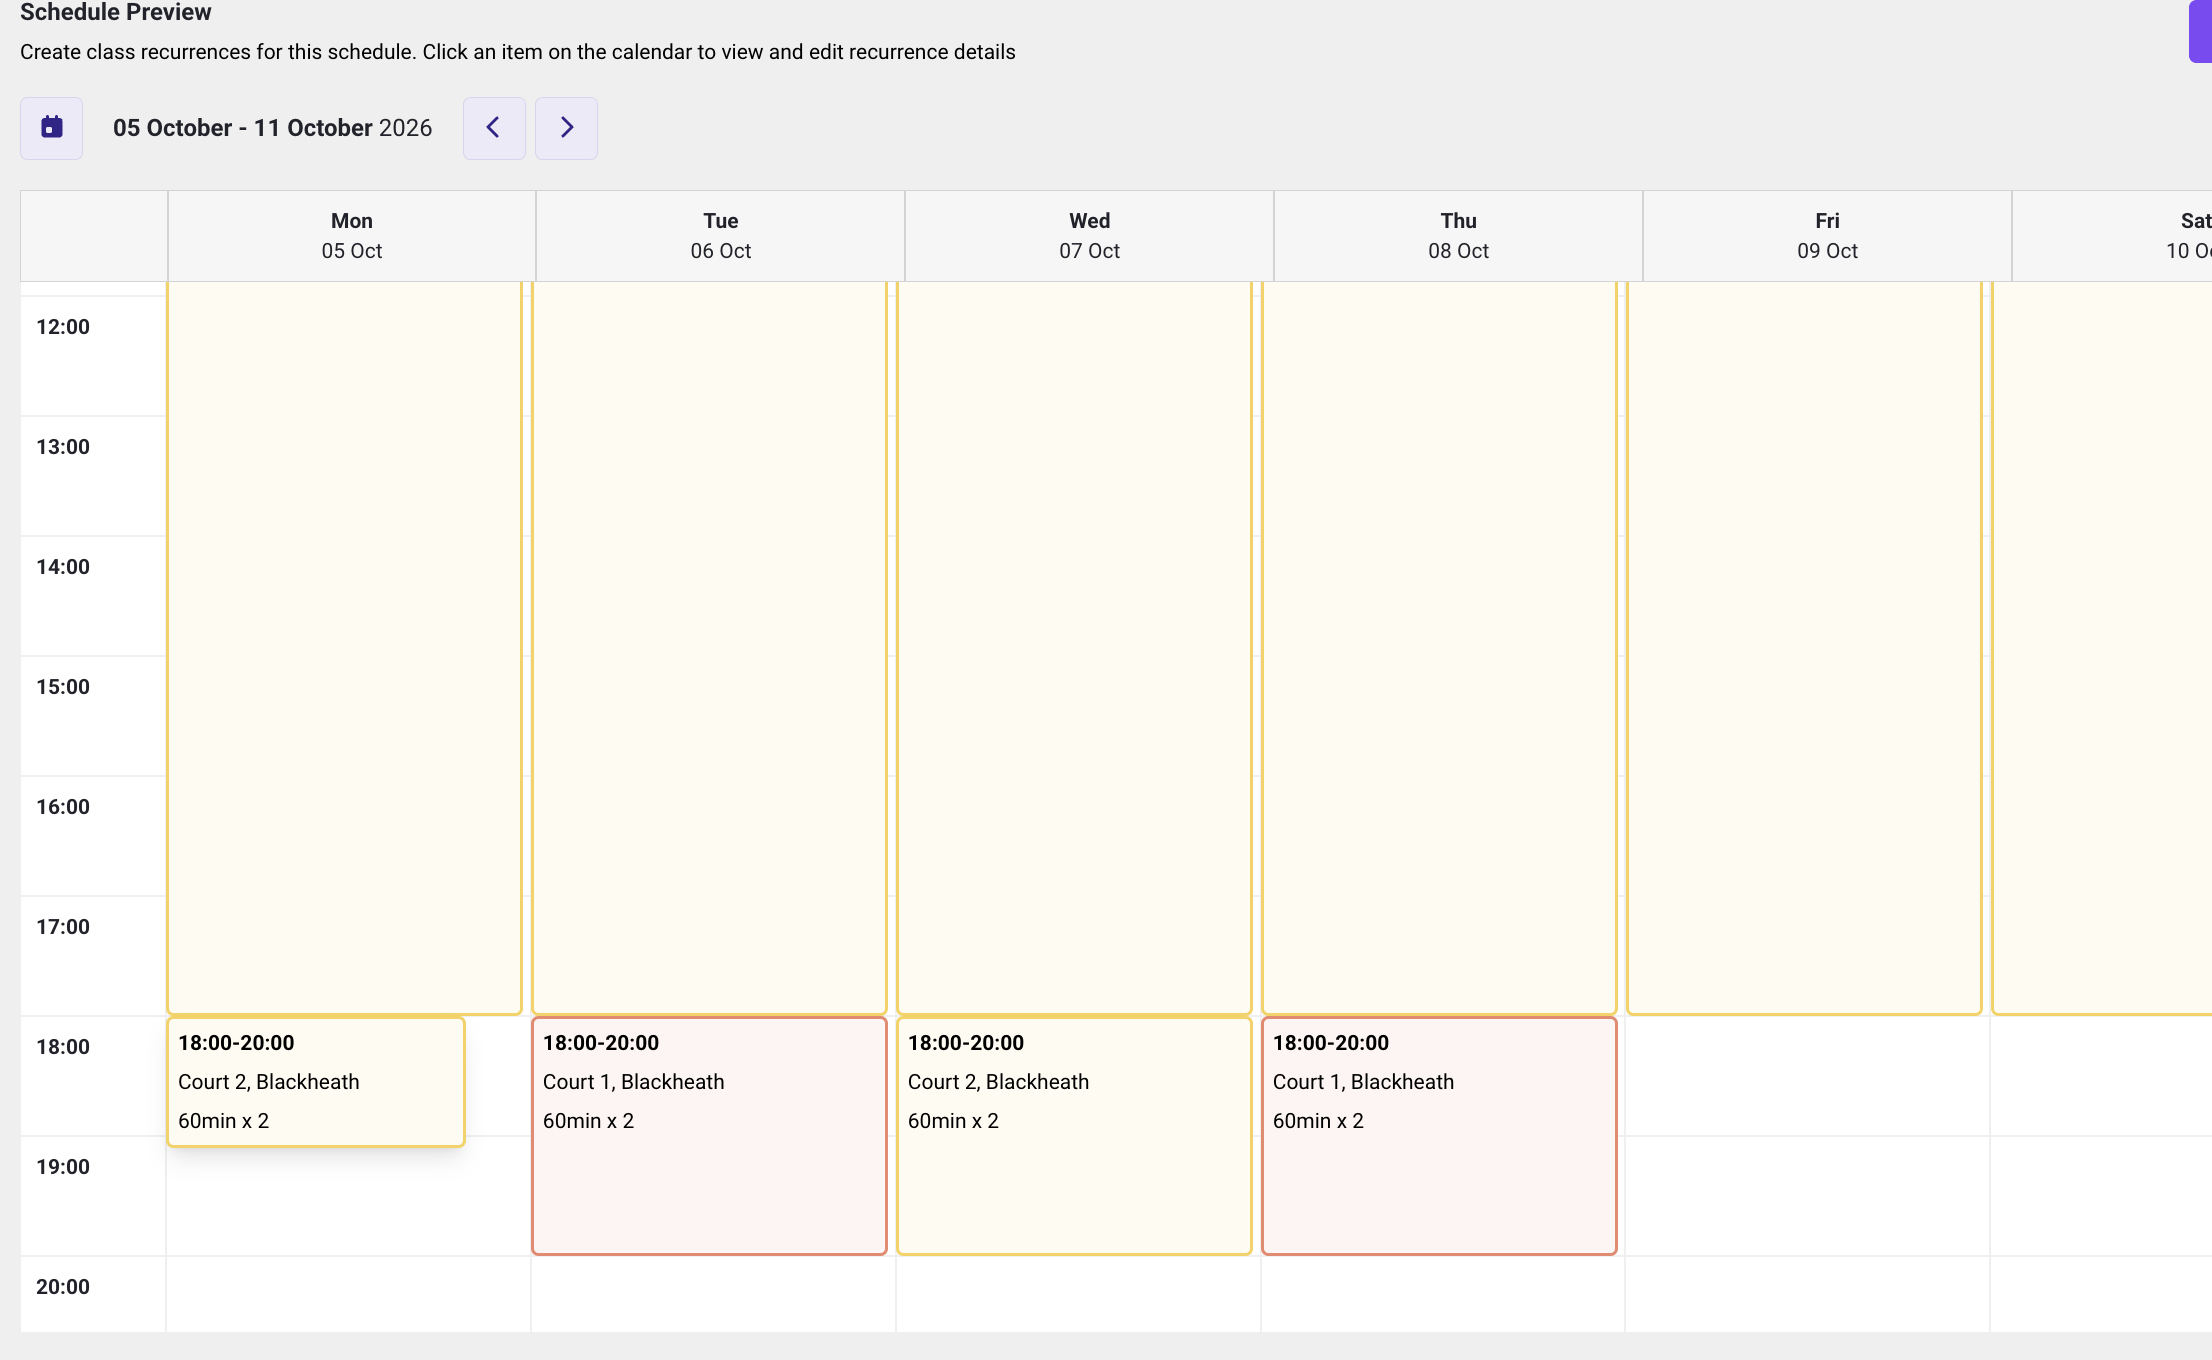The image size is (2212, 1360).
Task: Select the Thu 08 Oct column header
Action: click(1459, 236)
